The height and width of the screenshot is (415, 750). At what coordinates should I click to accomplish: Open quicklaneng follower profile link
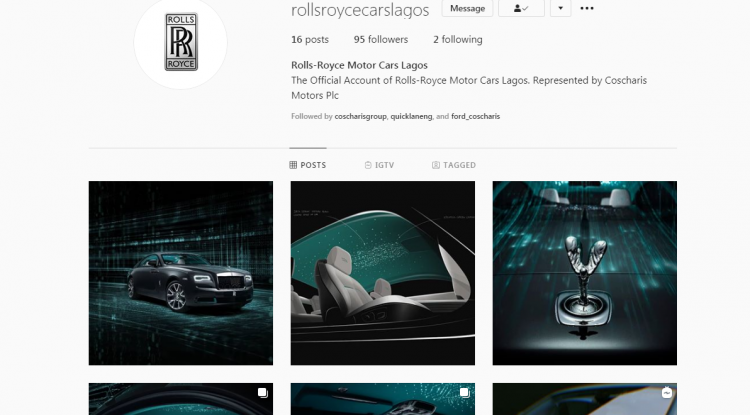(x=411, y=116)
